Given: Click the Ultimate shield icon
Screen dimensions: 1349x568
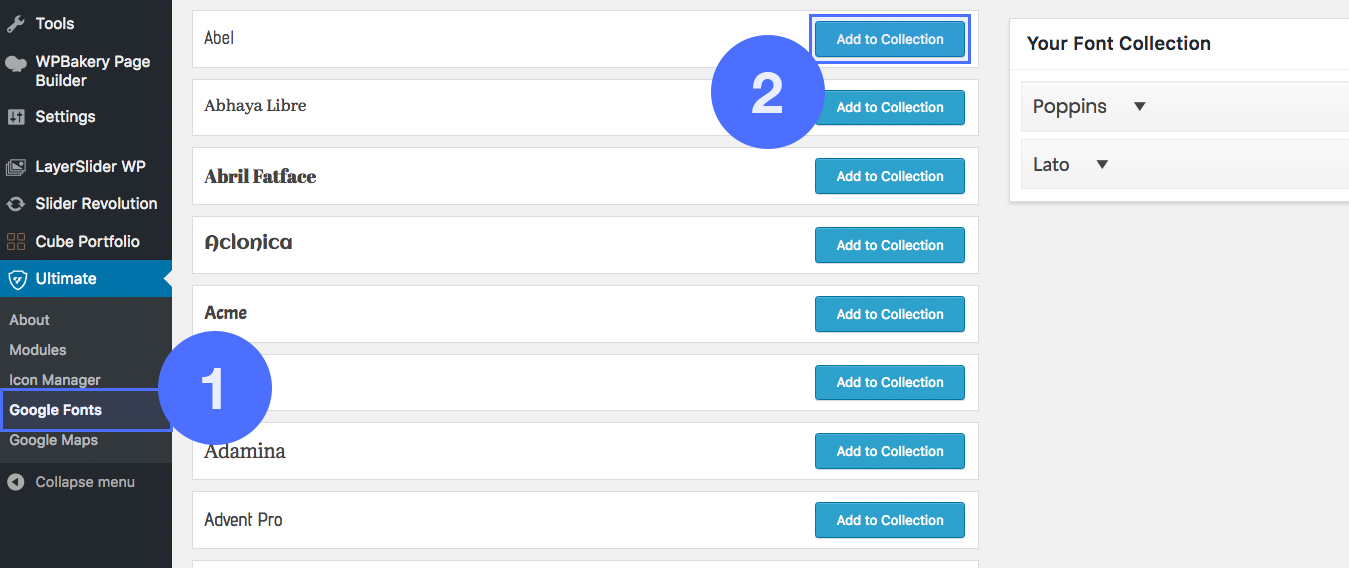Looking at the screenshot, I should coord(16,279).
